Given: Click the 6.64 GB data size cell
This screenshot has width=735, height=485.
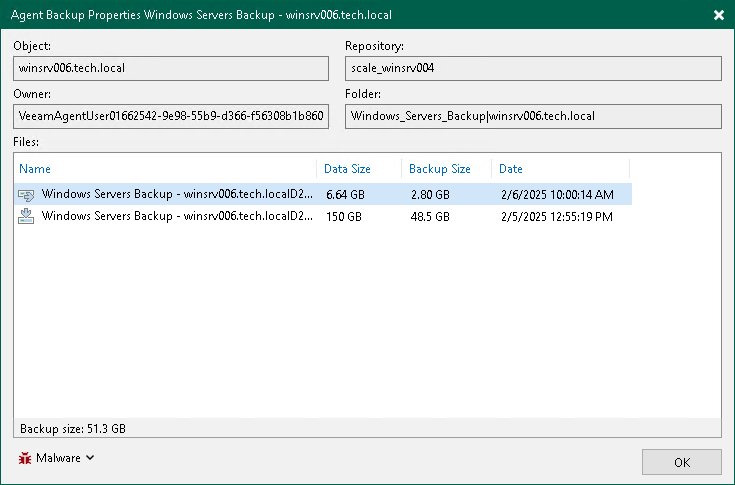Looking at the screenshot, I should [345, 194].
